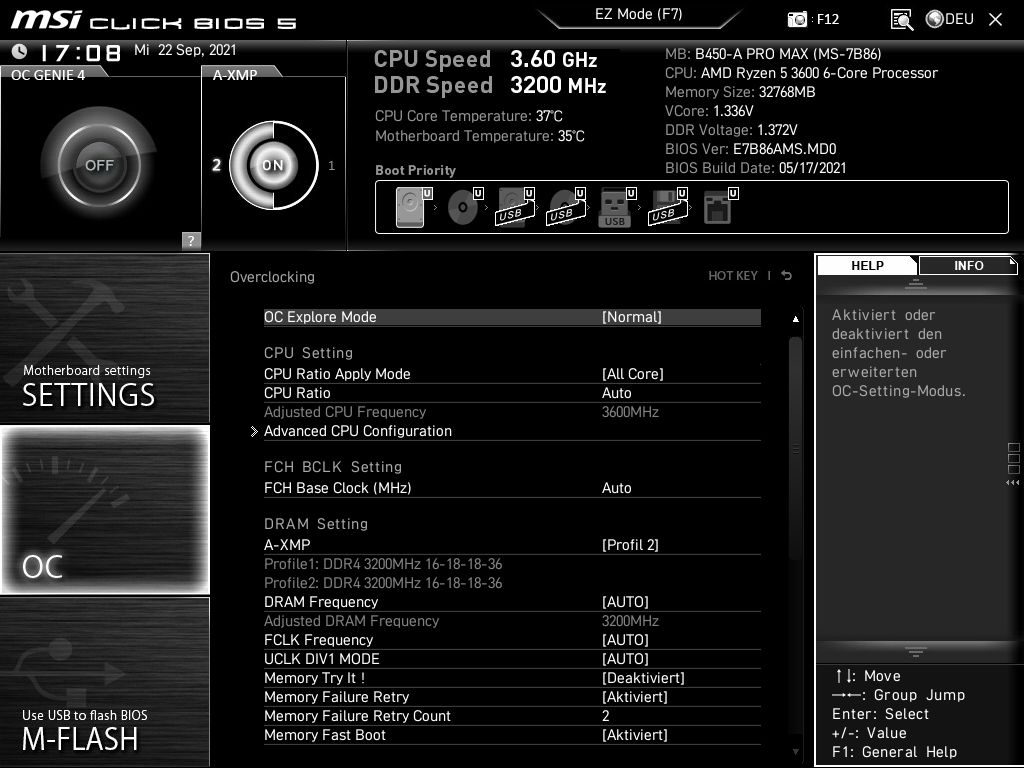
Task: Click the DDR Voltage 1.372V reading
Action: click(x=731, y=130)
